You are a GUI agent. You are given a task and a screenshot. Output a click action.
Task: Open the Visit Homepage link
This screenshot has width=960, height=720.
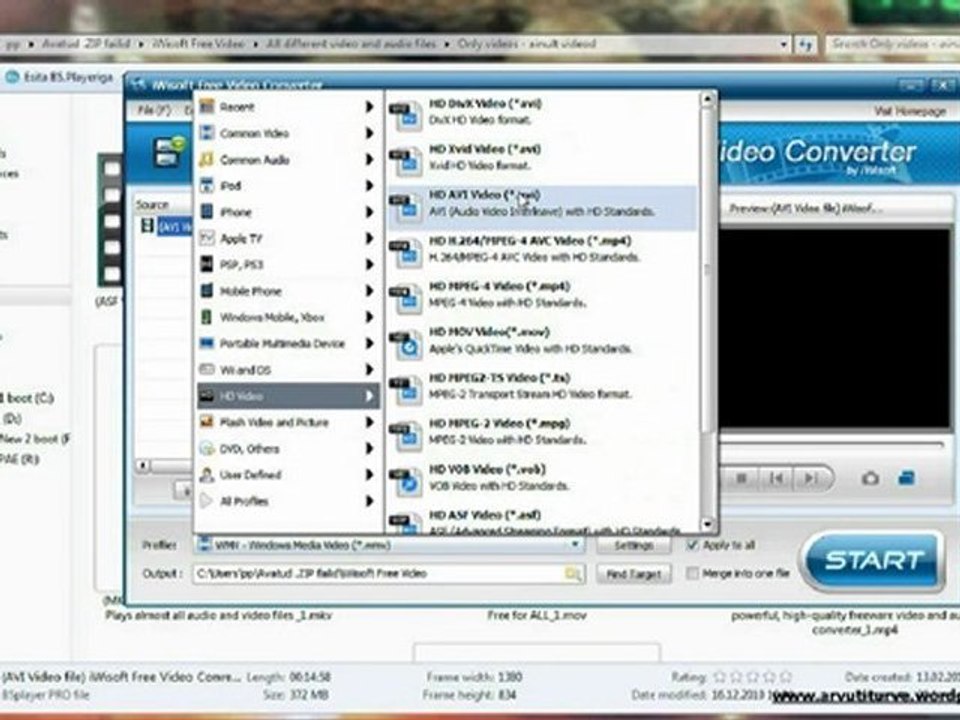(910, 111)
